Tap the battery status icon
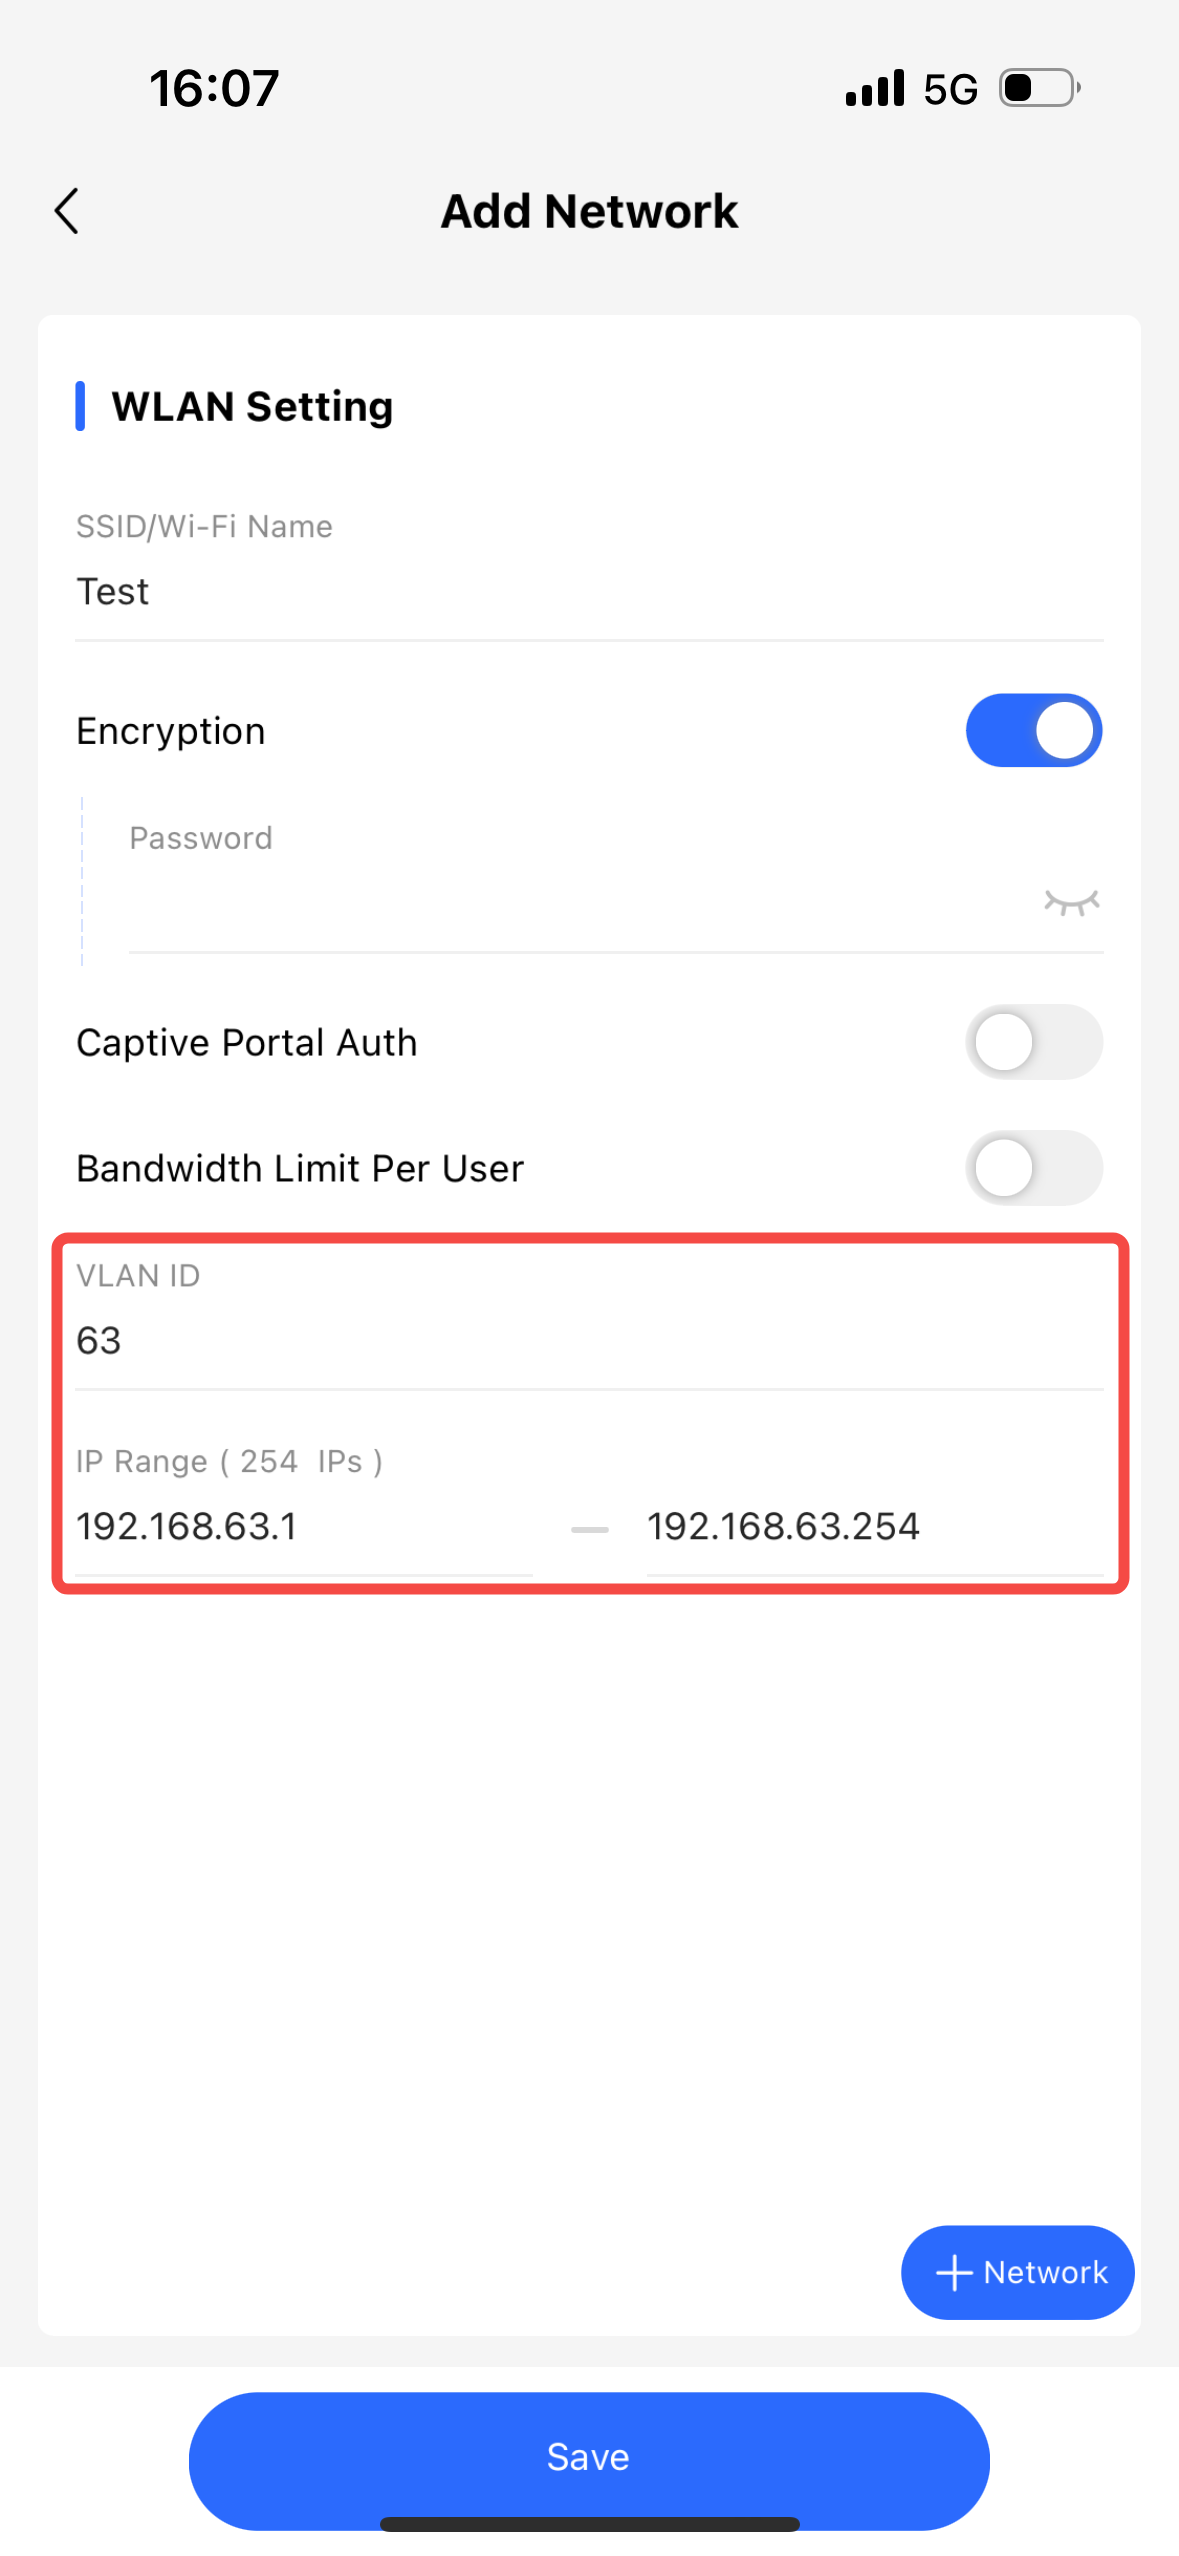The height and width of the screenshot is (2556, 1179). point(1040,88)
